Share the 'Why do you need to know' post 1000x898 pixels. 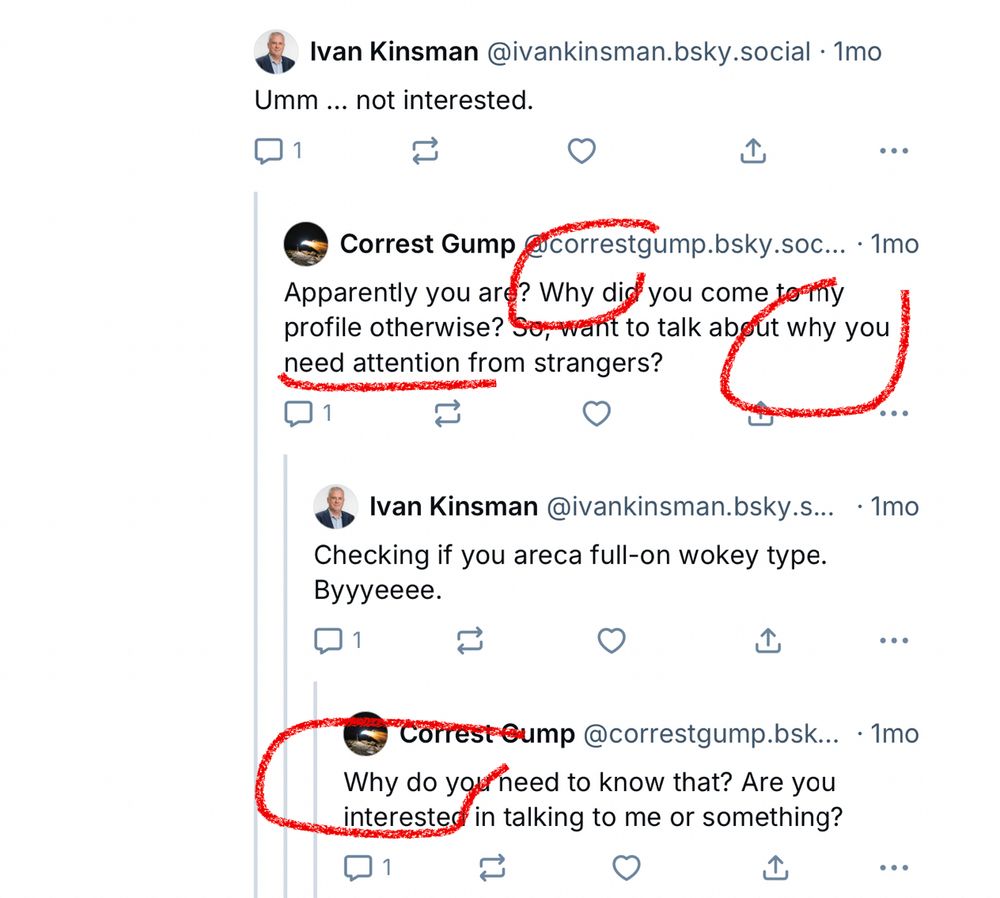(776, 867)
